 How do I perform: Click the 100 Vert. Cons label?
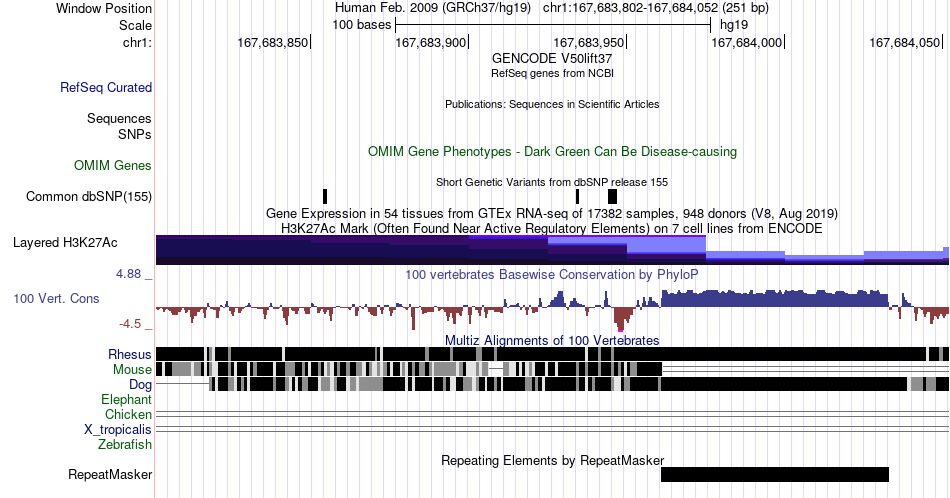click(x=56, y=298)
